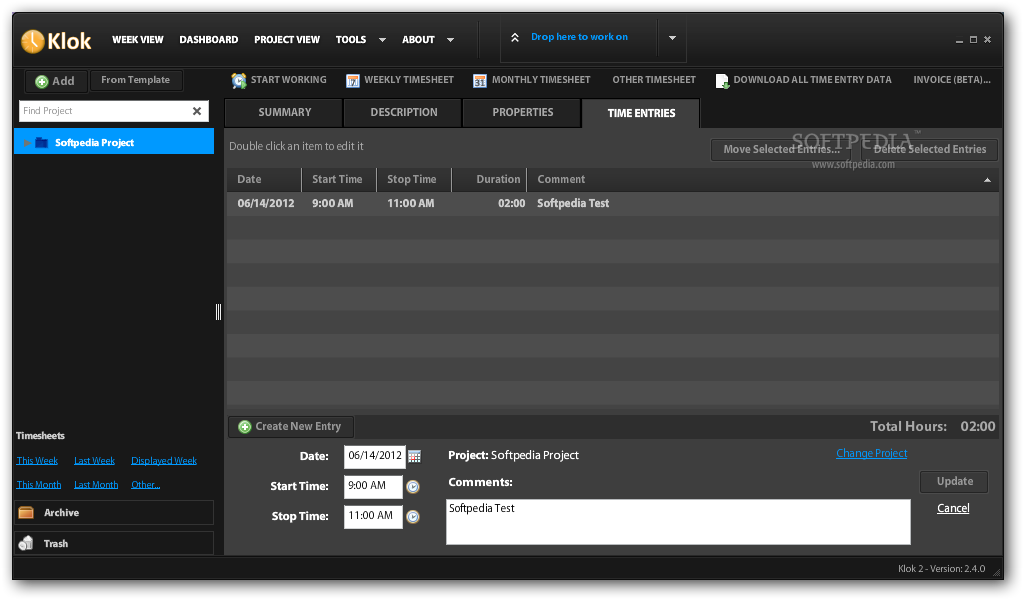Open the Weekly Timesheet
This screenshot has height=600, width=1024.
pos(409,80)
